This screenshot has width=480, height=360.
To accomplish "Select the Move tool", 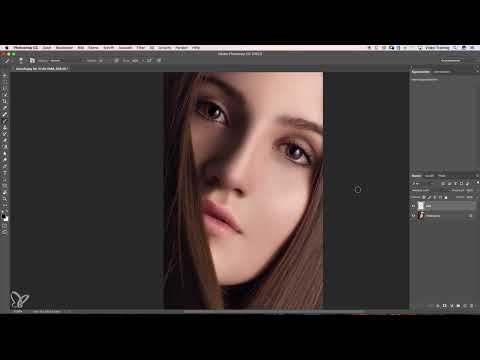I will point(5,76).
